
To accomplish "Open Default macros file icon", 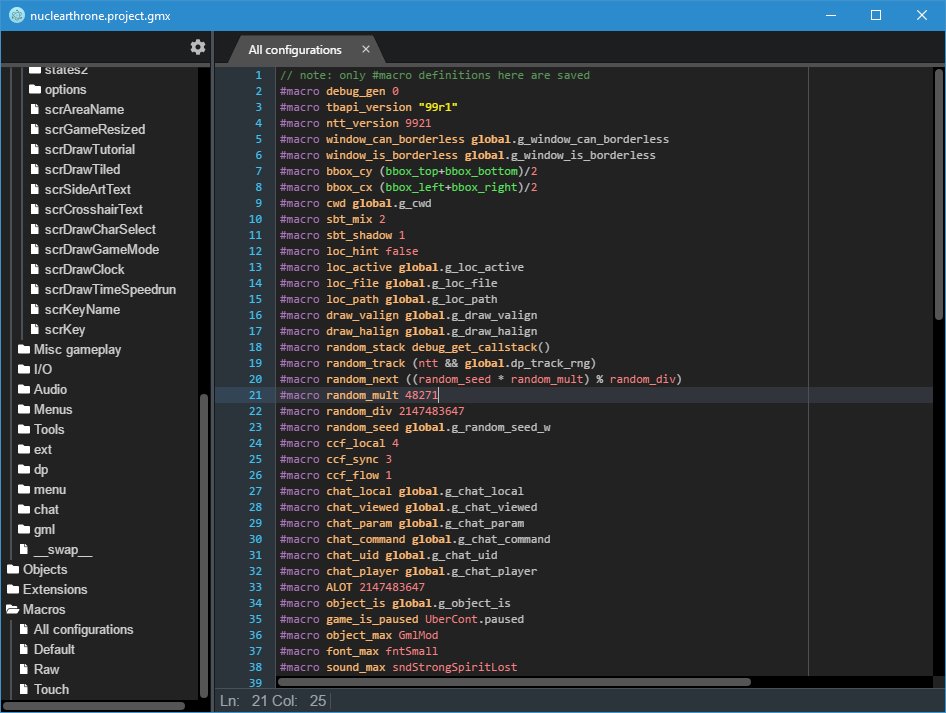I will (24, 649).
